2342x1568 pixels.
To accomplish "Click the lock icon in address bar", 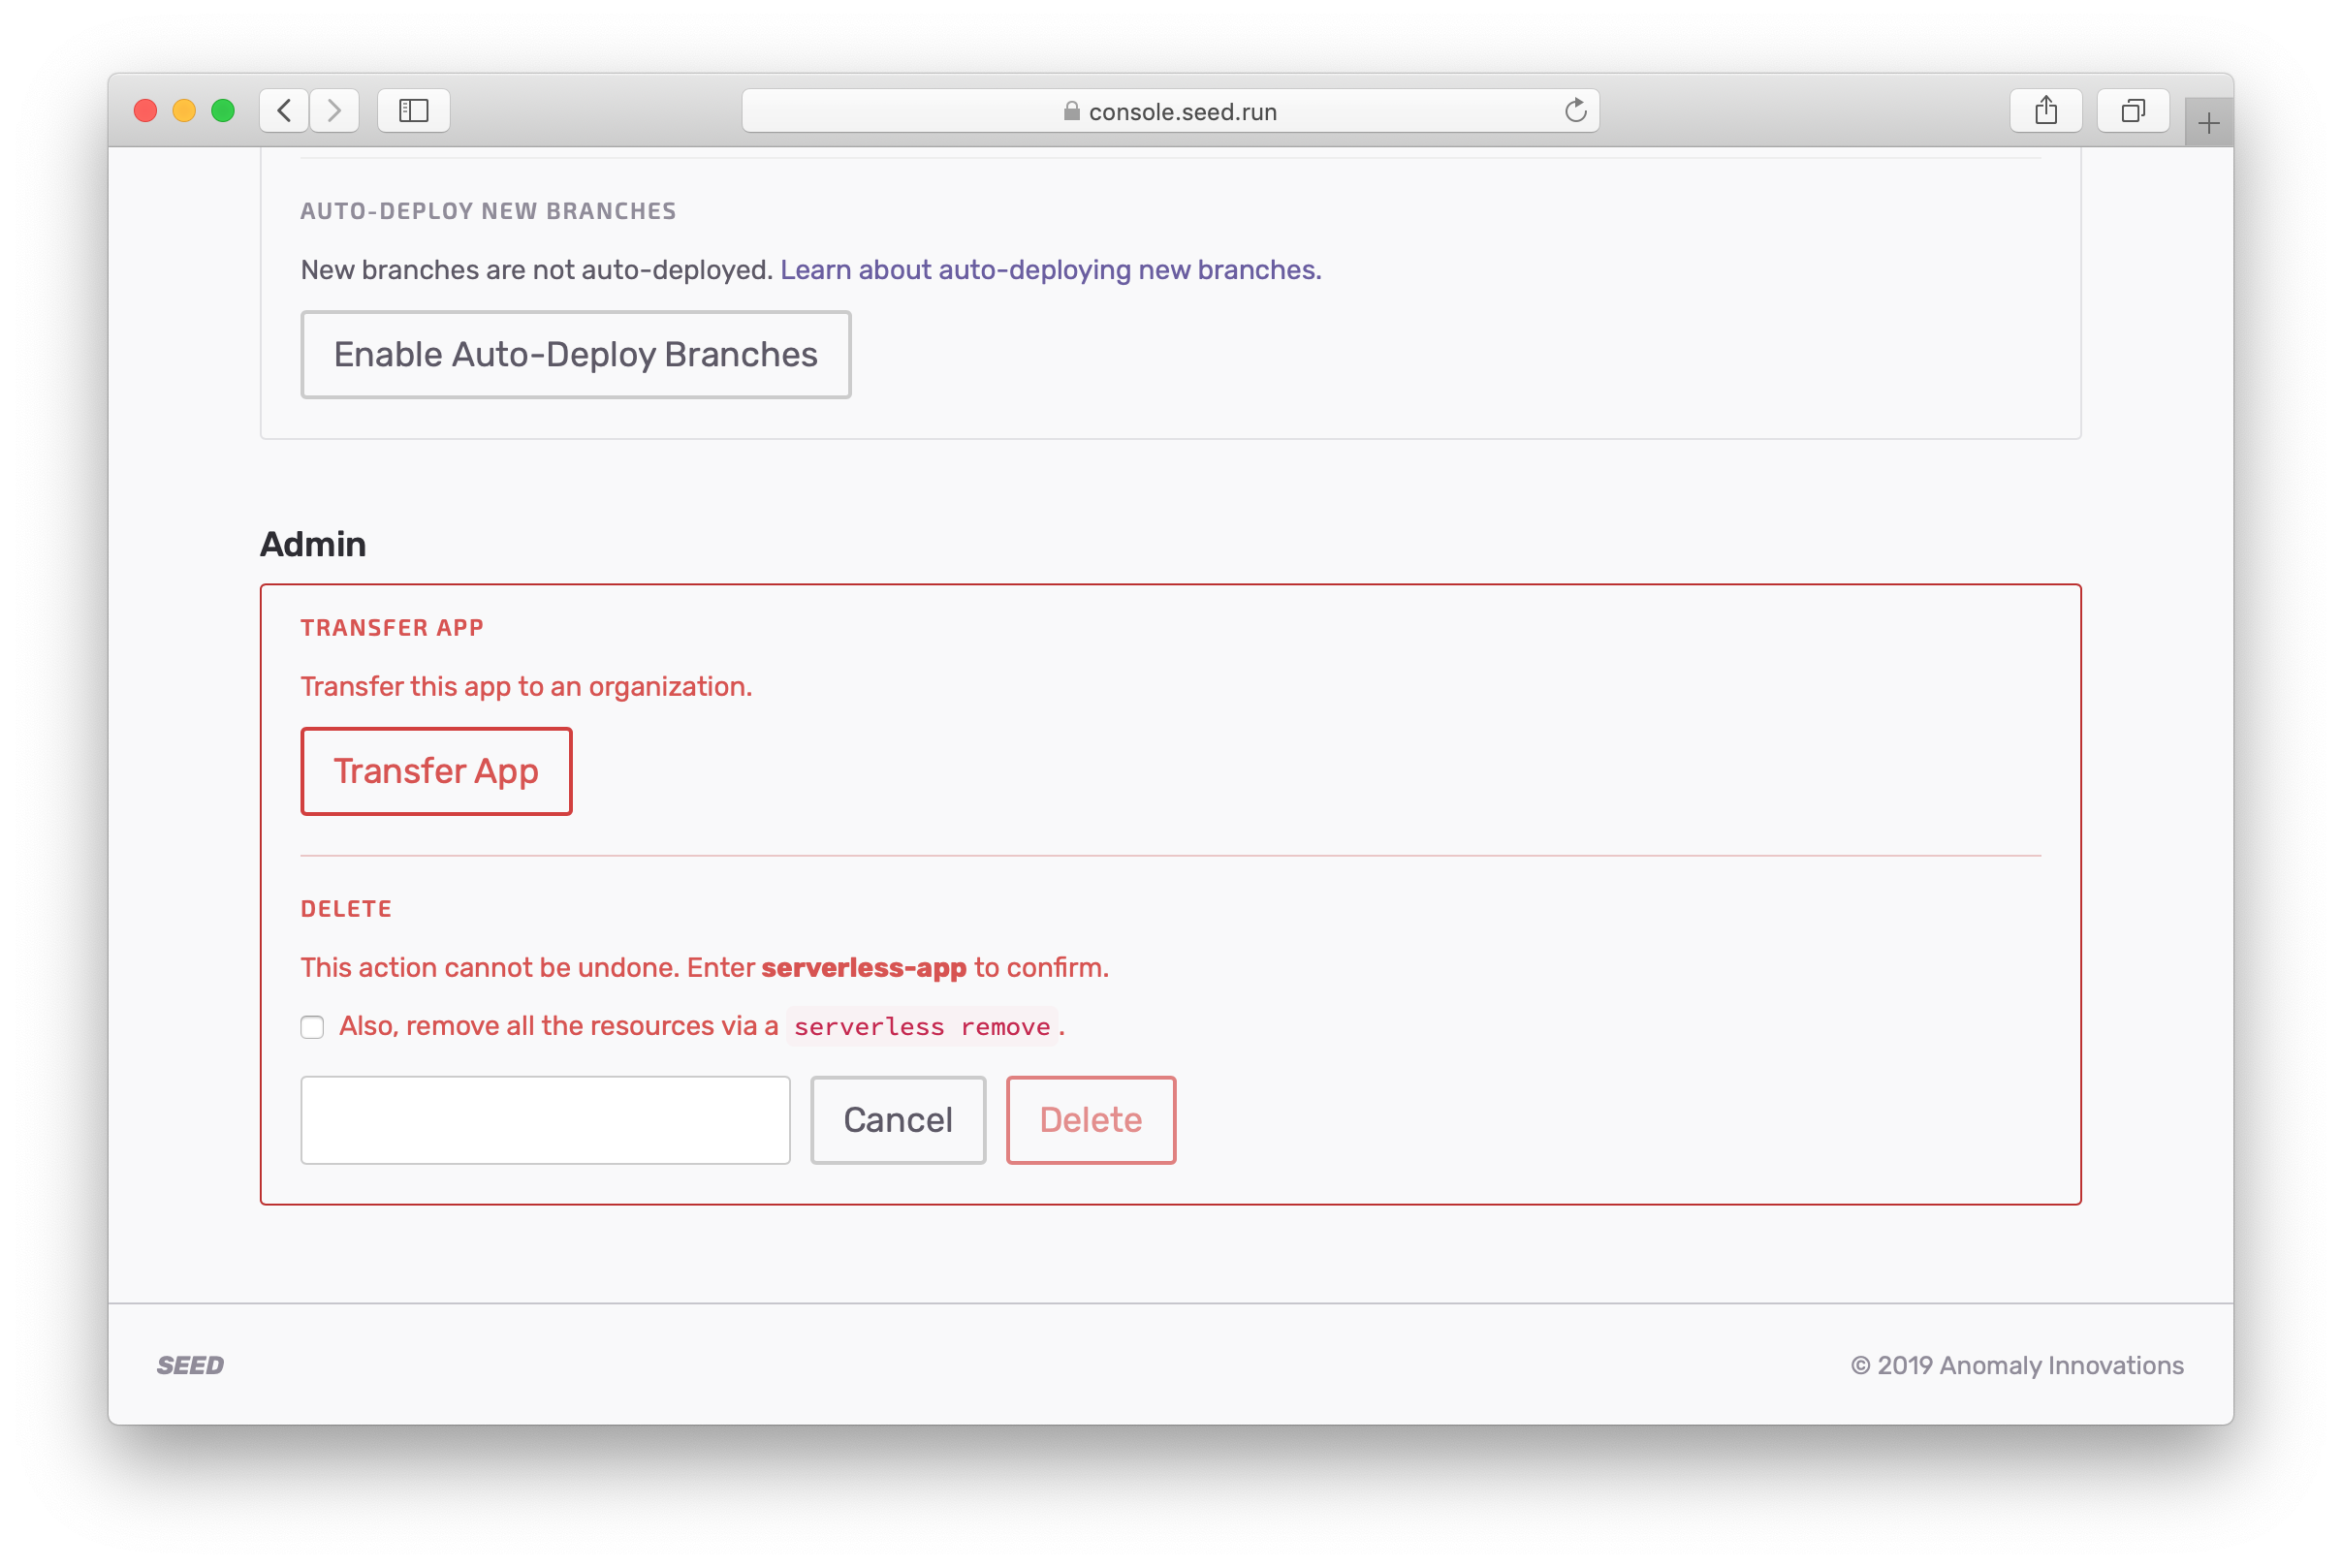I will [1071, 111].
